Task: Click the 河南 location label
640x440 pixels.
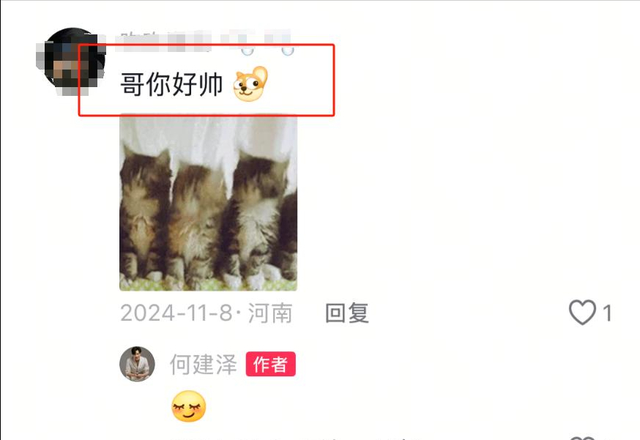Action: [x=270, y=313]
